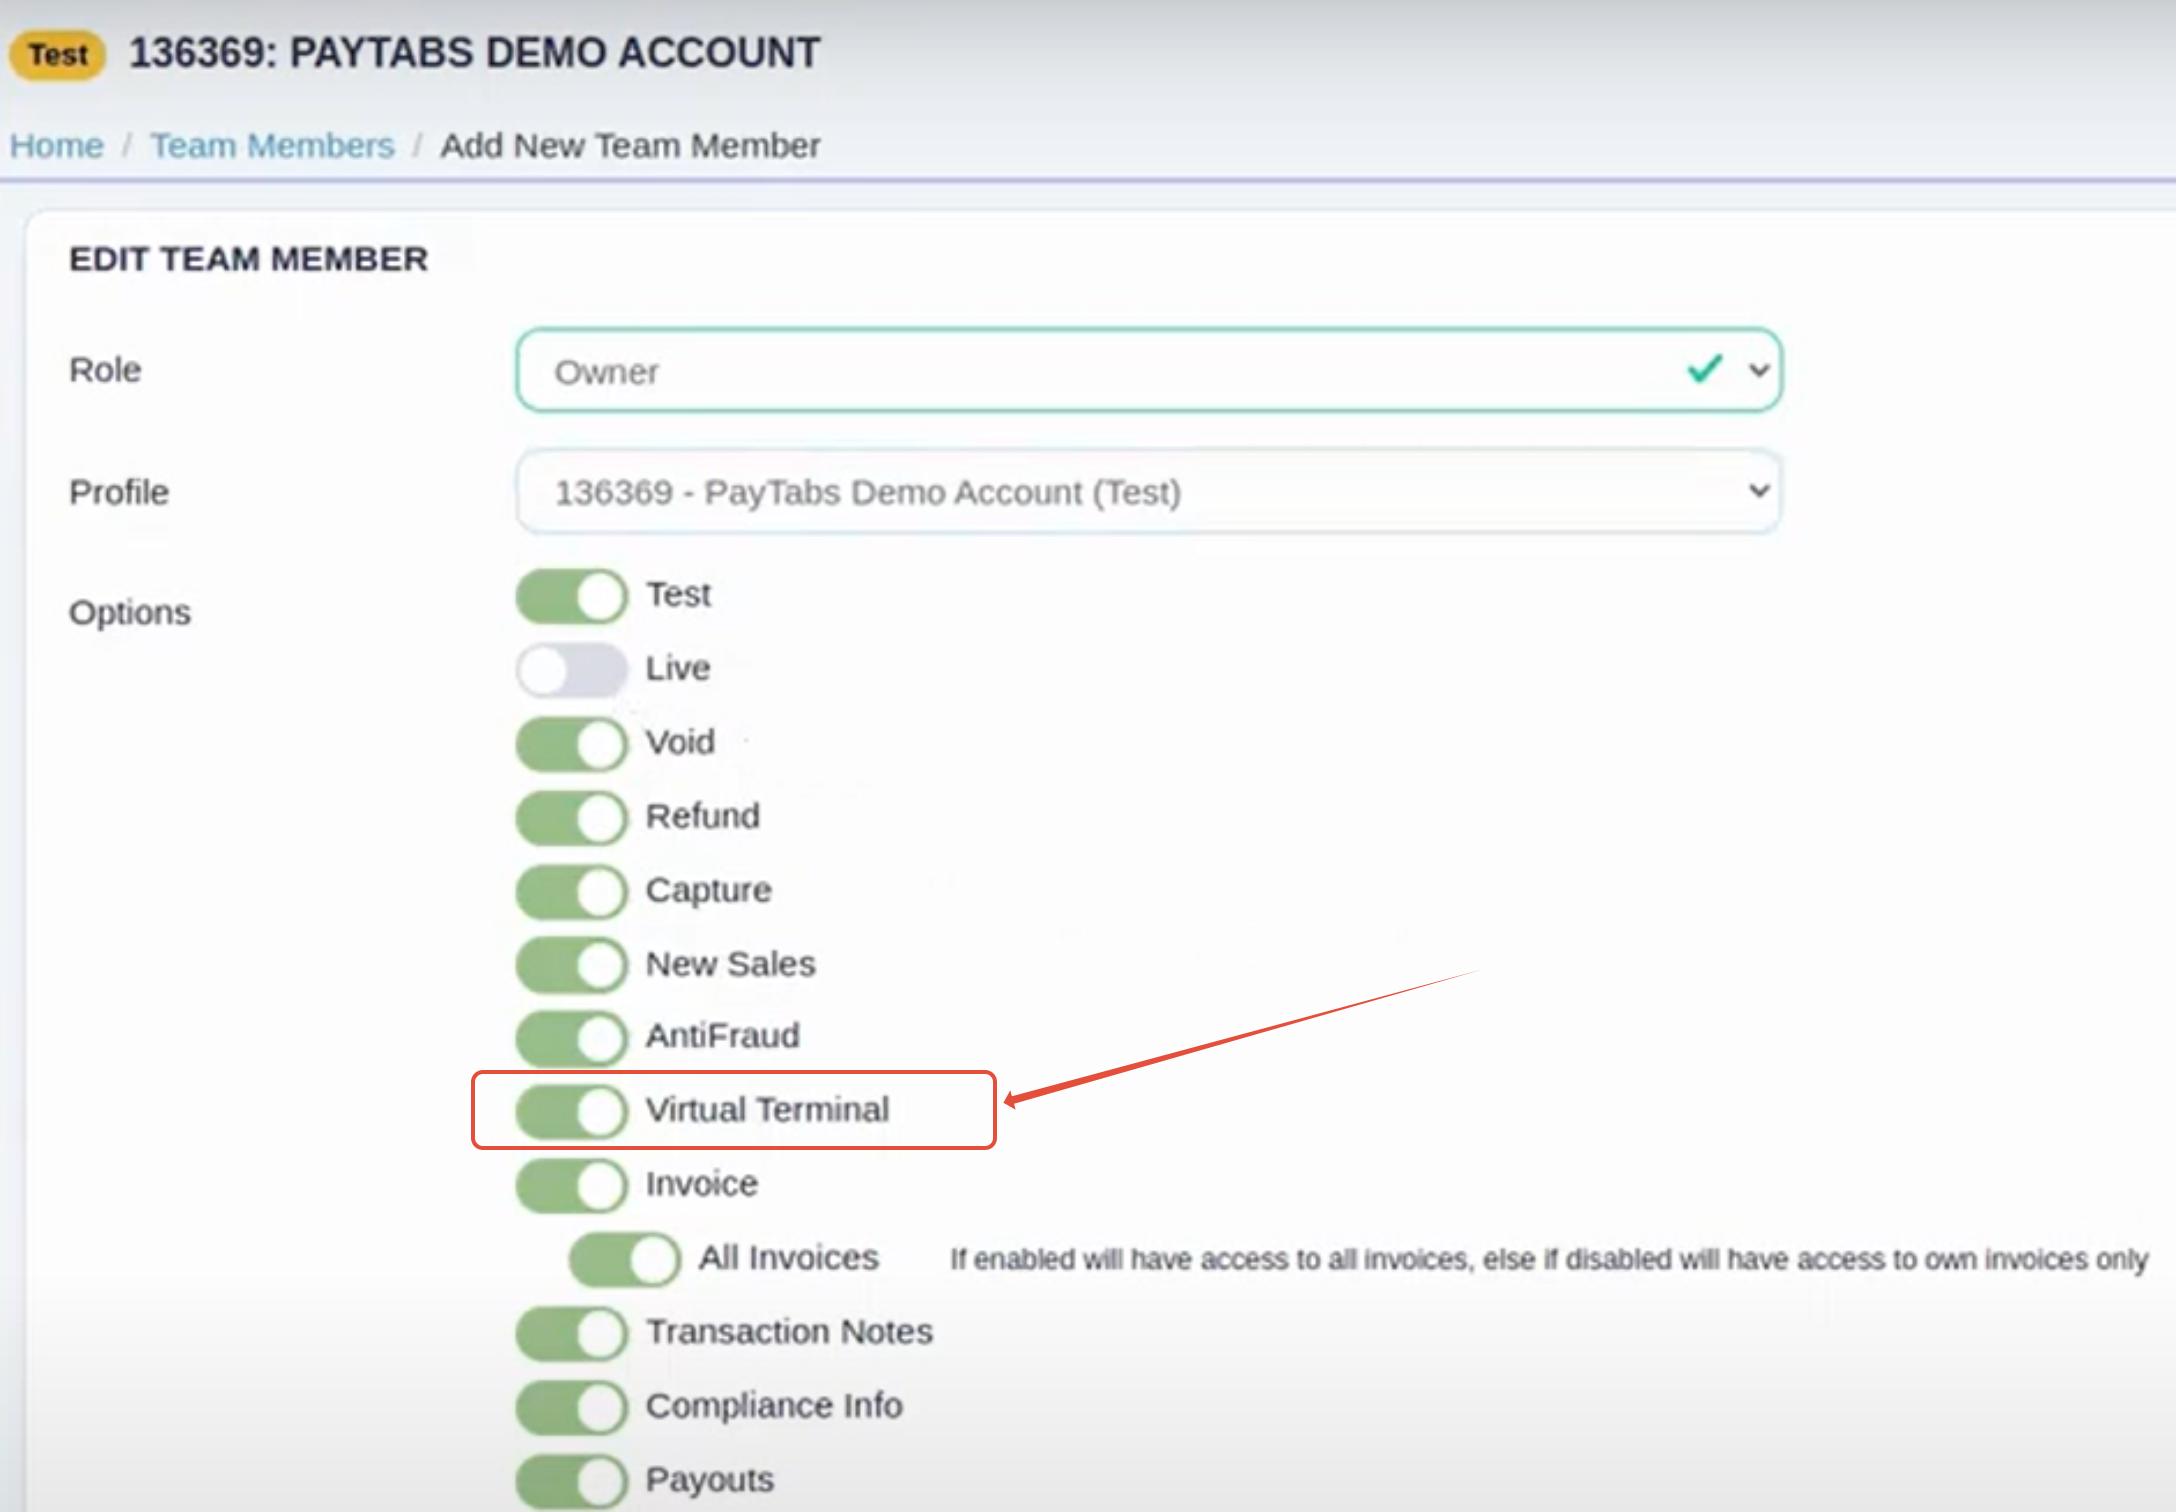
Task: Open Team Members breadcrumb link
Action: point(272,146)
